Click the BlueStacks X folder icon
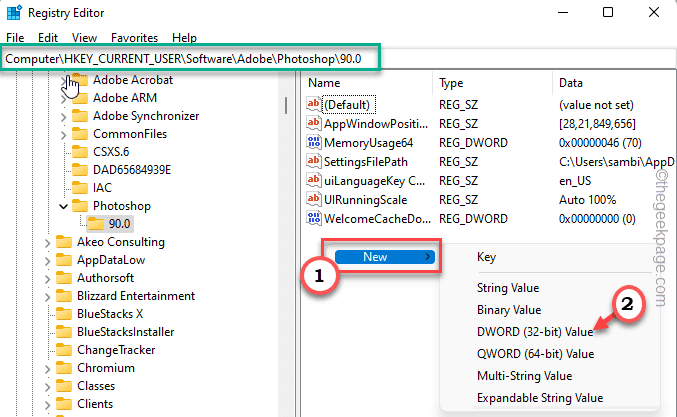 coord(63,314)
